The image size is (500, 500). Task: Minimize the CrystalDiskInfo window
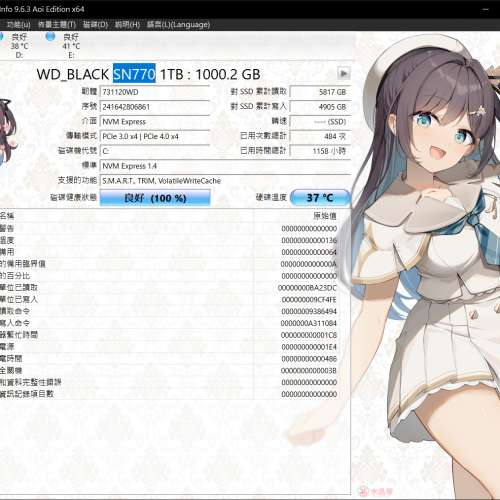(486, 9)
